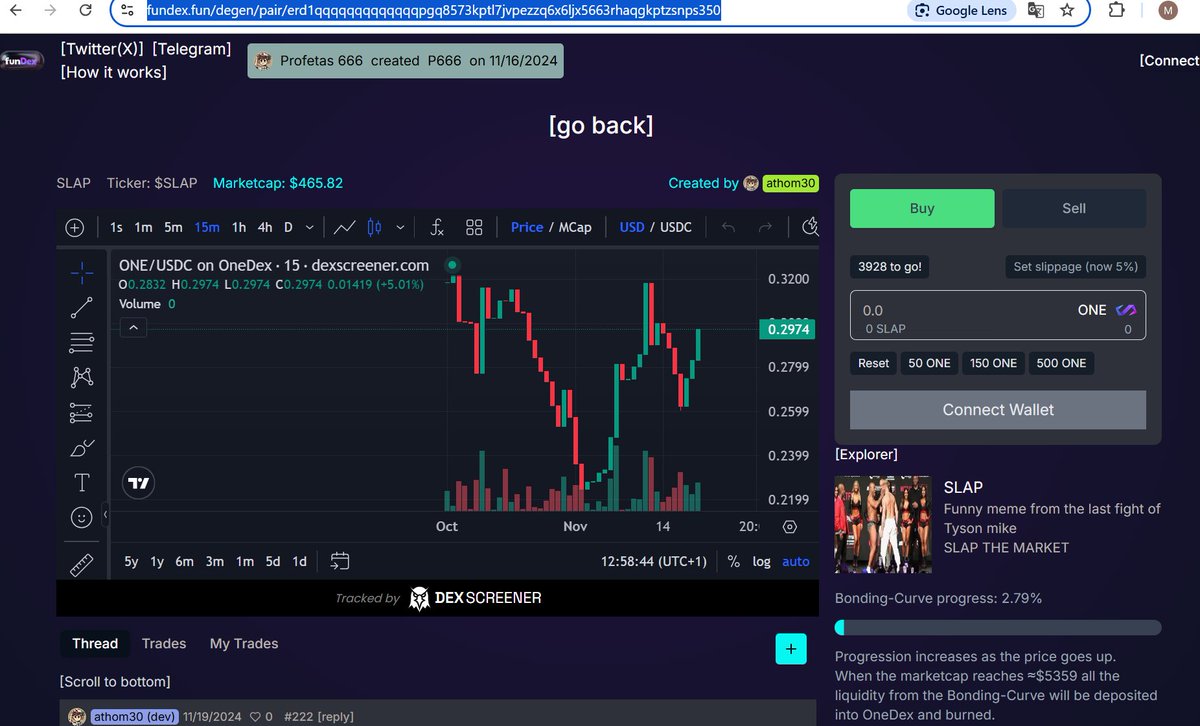1200x726 pixels.
Task: Expand the chart style dropdown arrow
Action: (401, 227)
